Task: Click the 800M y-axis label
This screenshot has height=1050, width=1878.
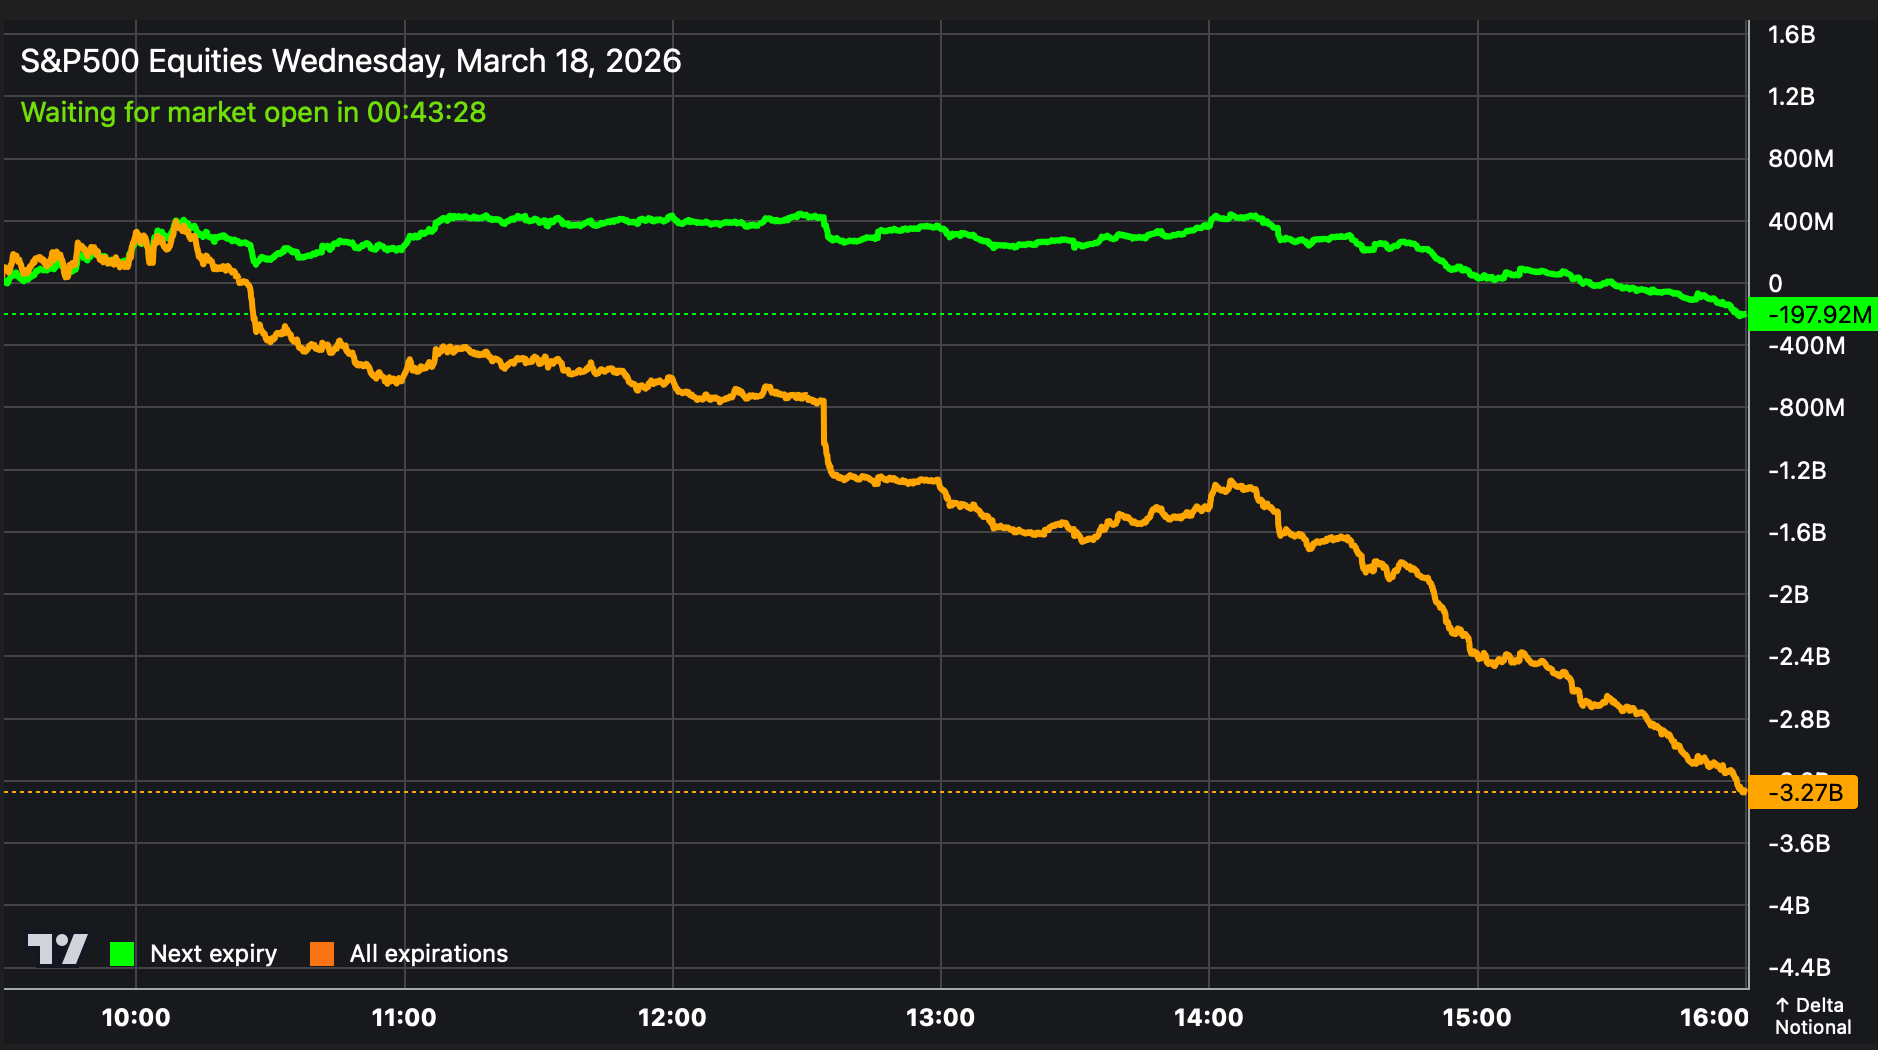Action: pos(1801,159)
